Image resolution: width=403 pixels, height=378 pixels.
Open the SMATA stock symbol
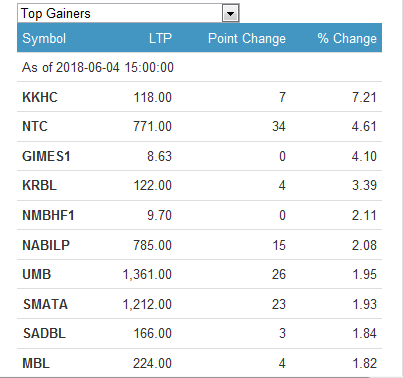46,304
